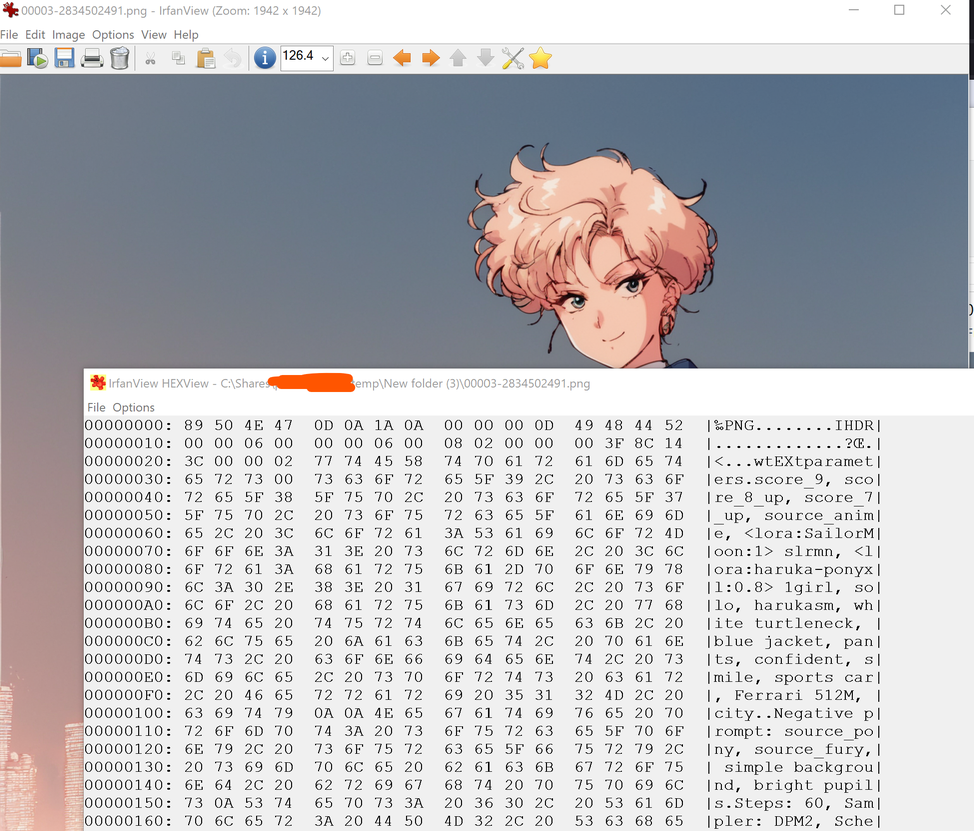This screenshot has height=831, width=974.
Task: Open IrfanView properties via wrench icon
Action: 513,58
